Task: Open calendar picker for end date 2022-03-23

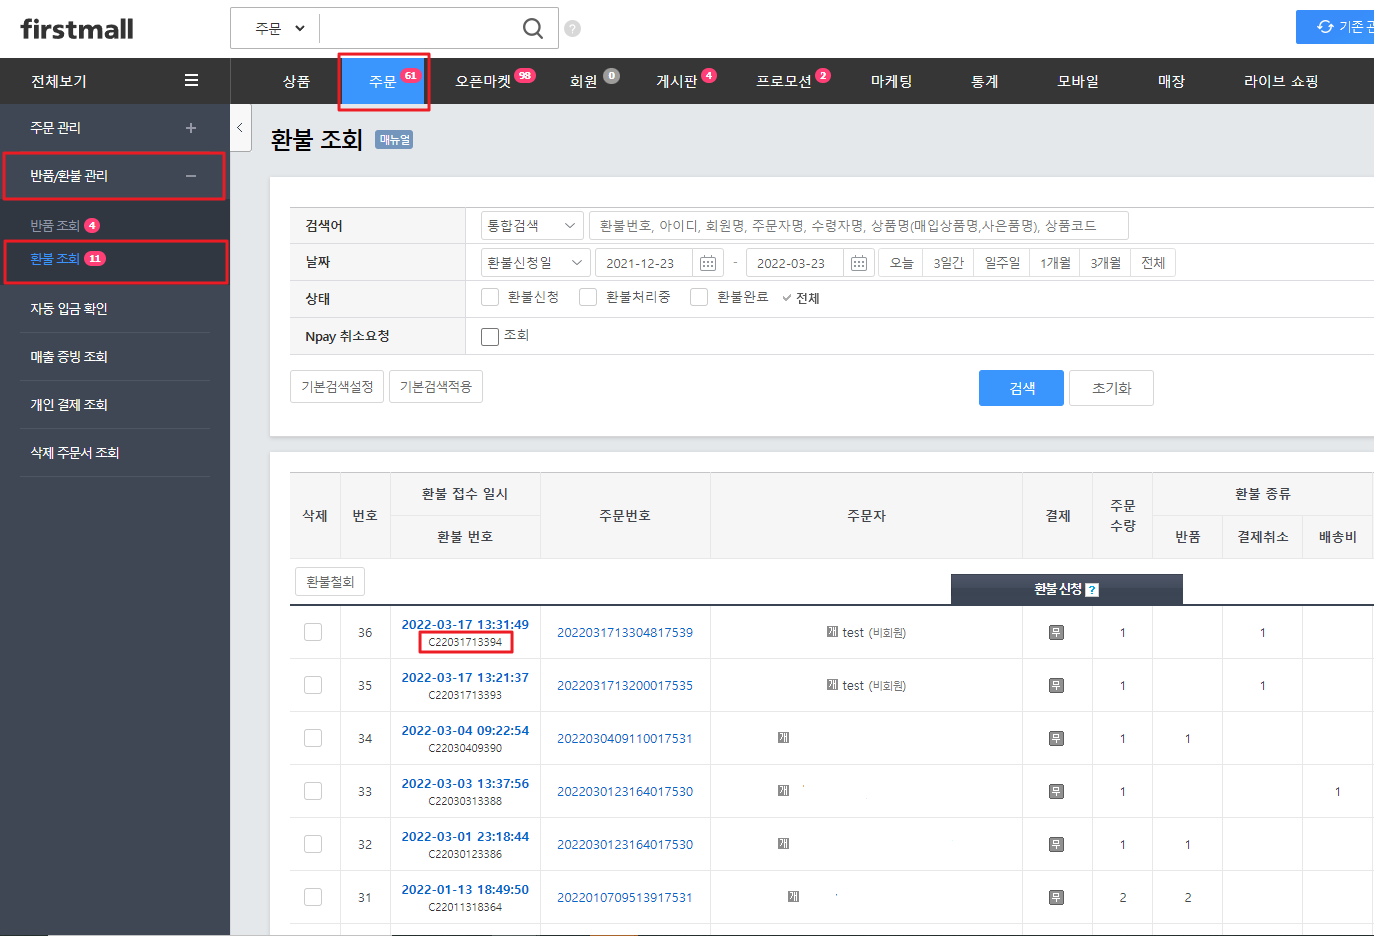Action: (x=859, y=263)
